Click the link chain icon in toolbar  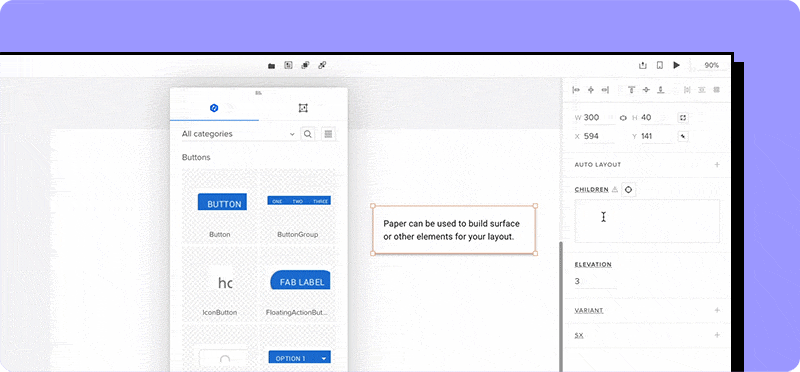tap(322, 65)
